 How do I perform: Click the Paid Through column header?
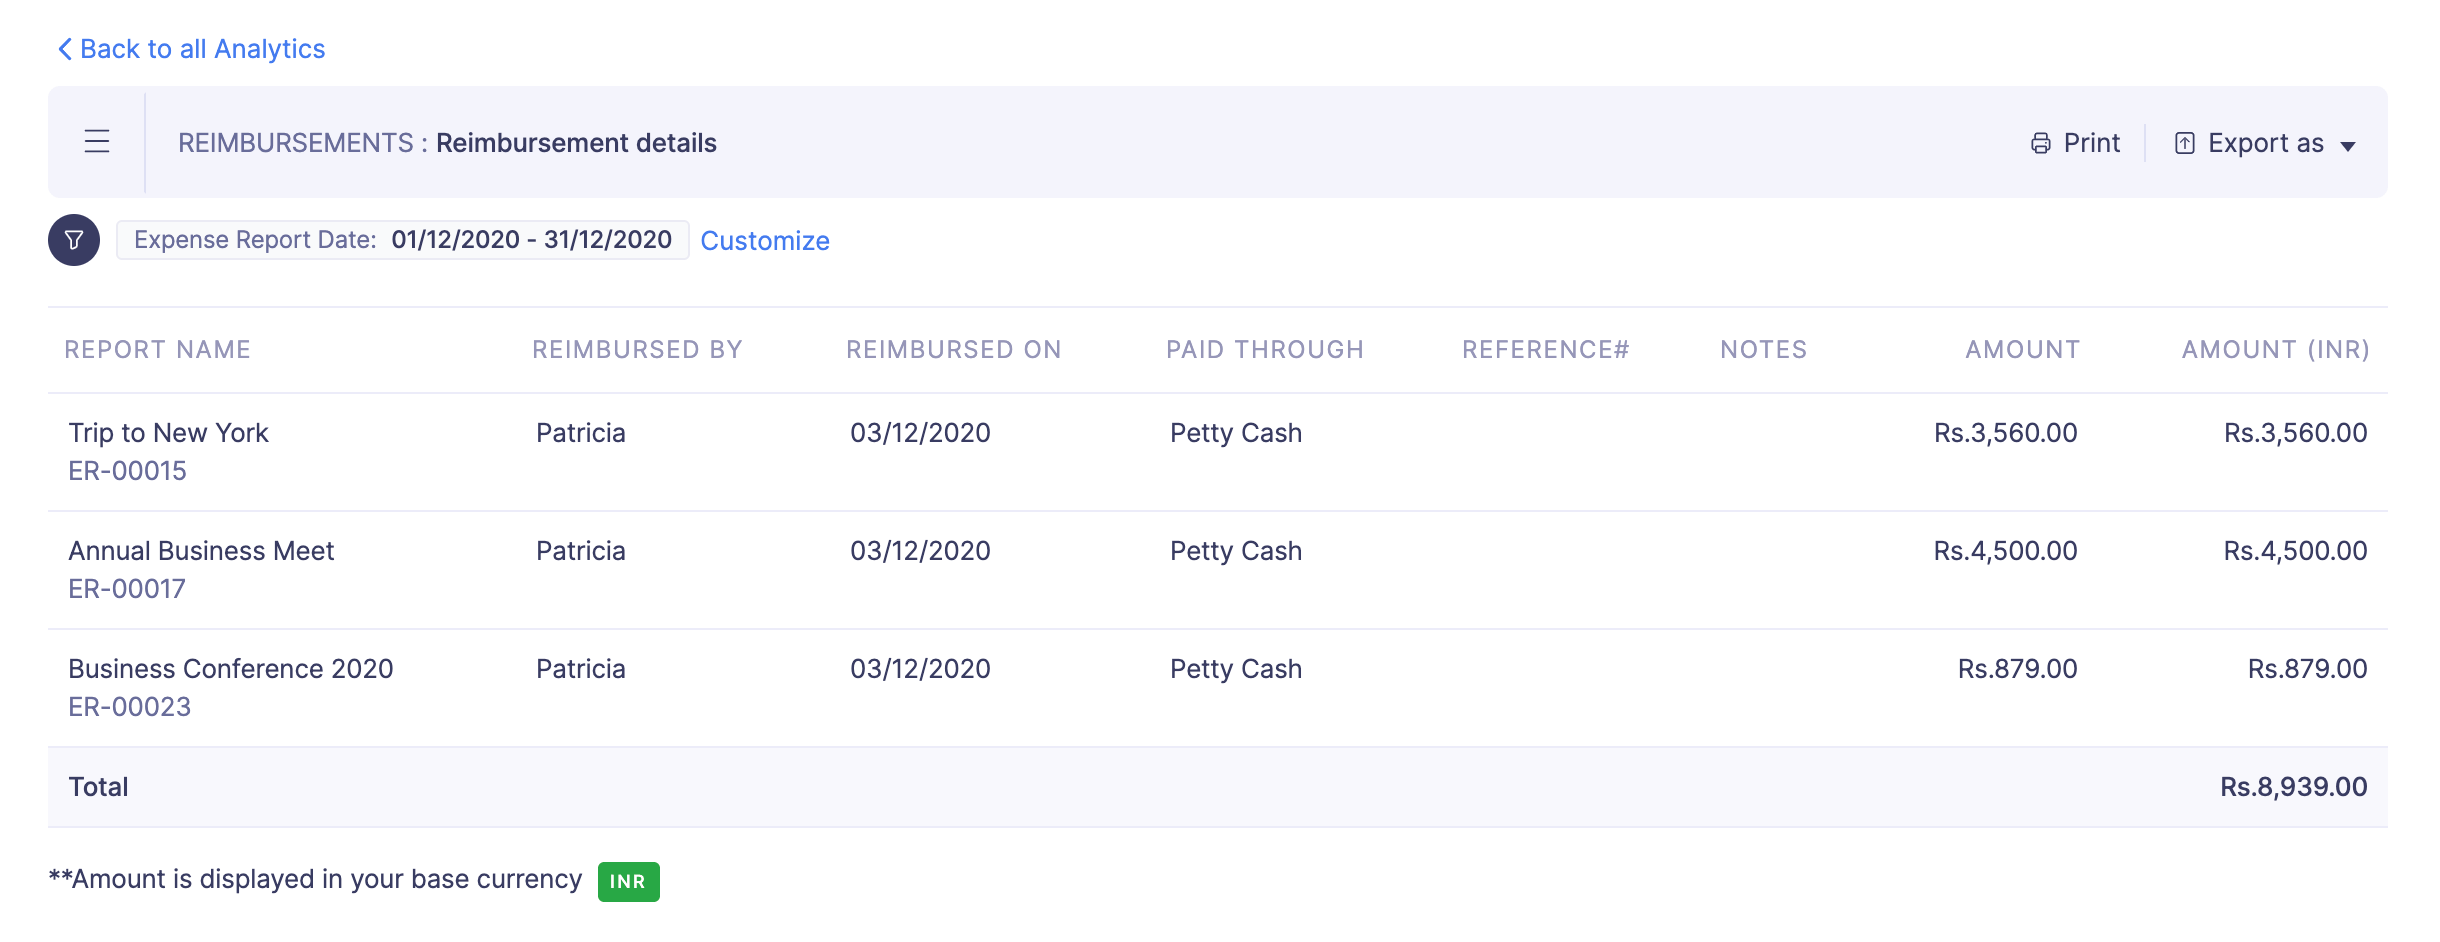(1264, 350)
